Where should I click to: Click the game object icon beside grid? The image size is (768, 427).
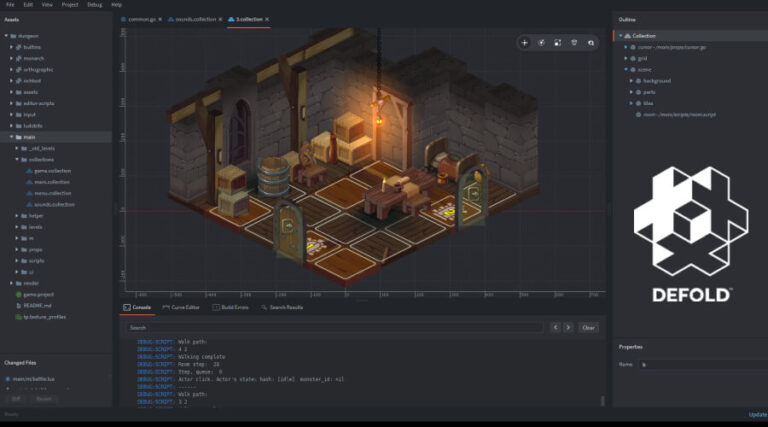coord(633,58)
